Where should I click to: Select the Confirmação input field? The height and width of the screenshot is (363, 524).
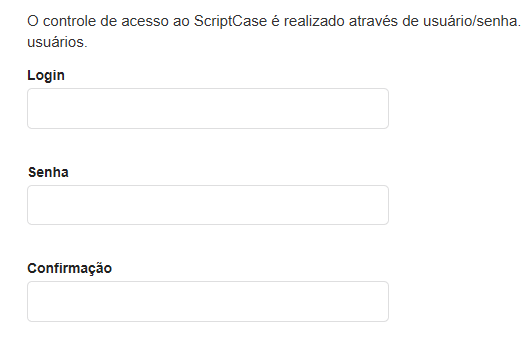[208, 301]
